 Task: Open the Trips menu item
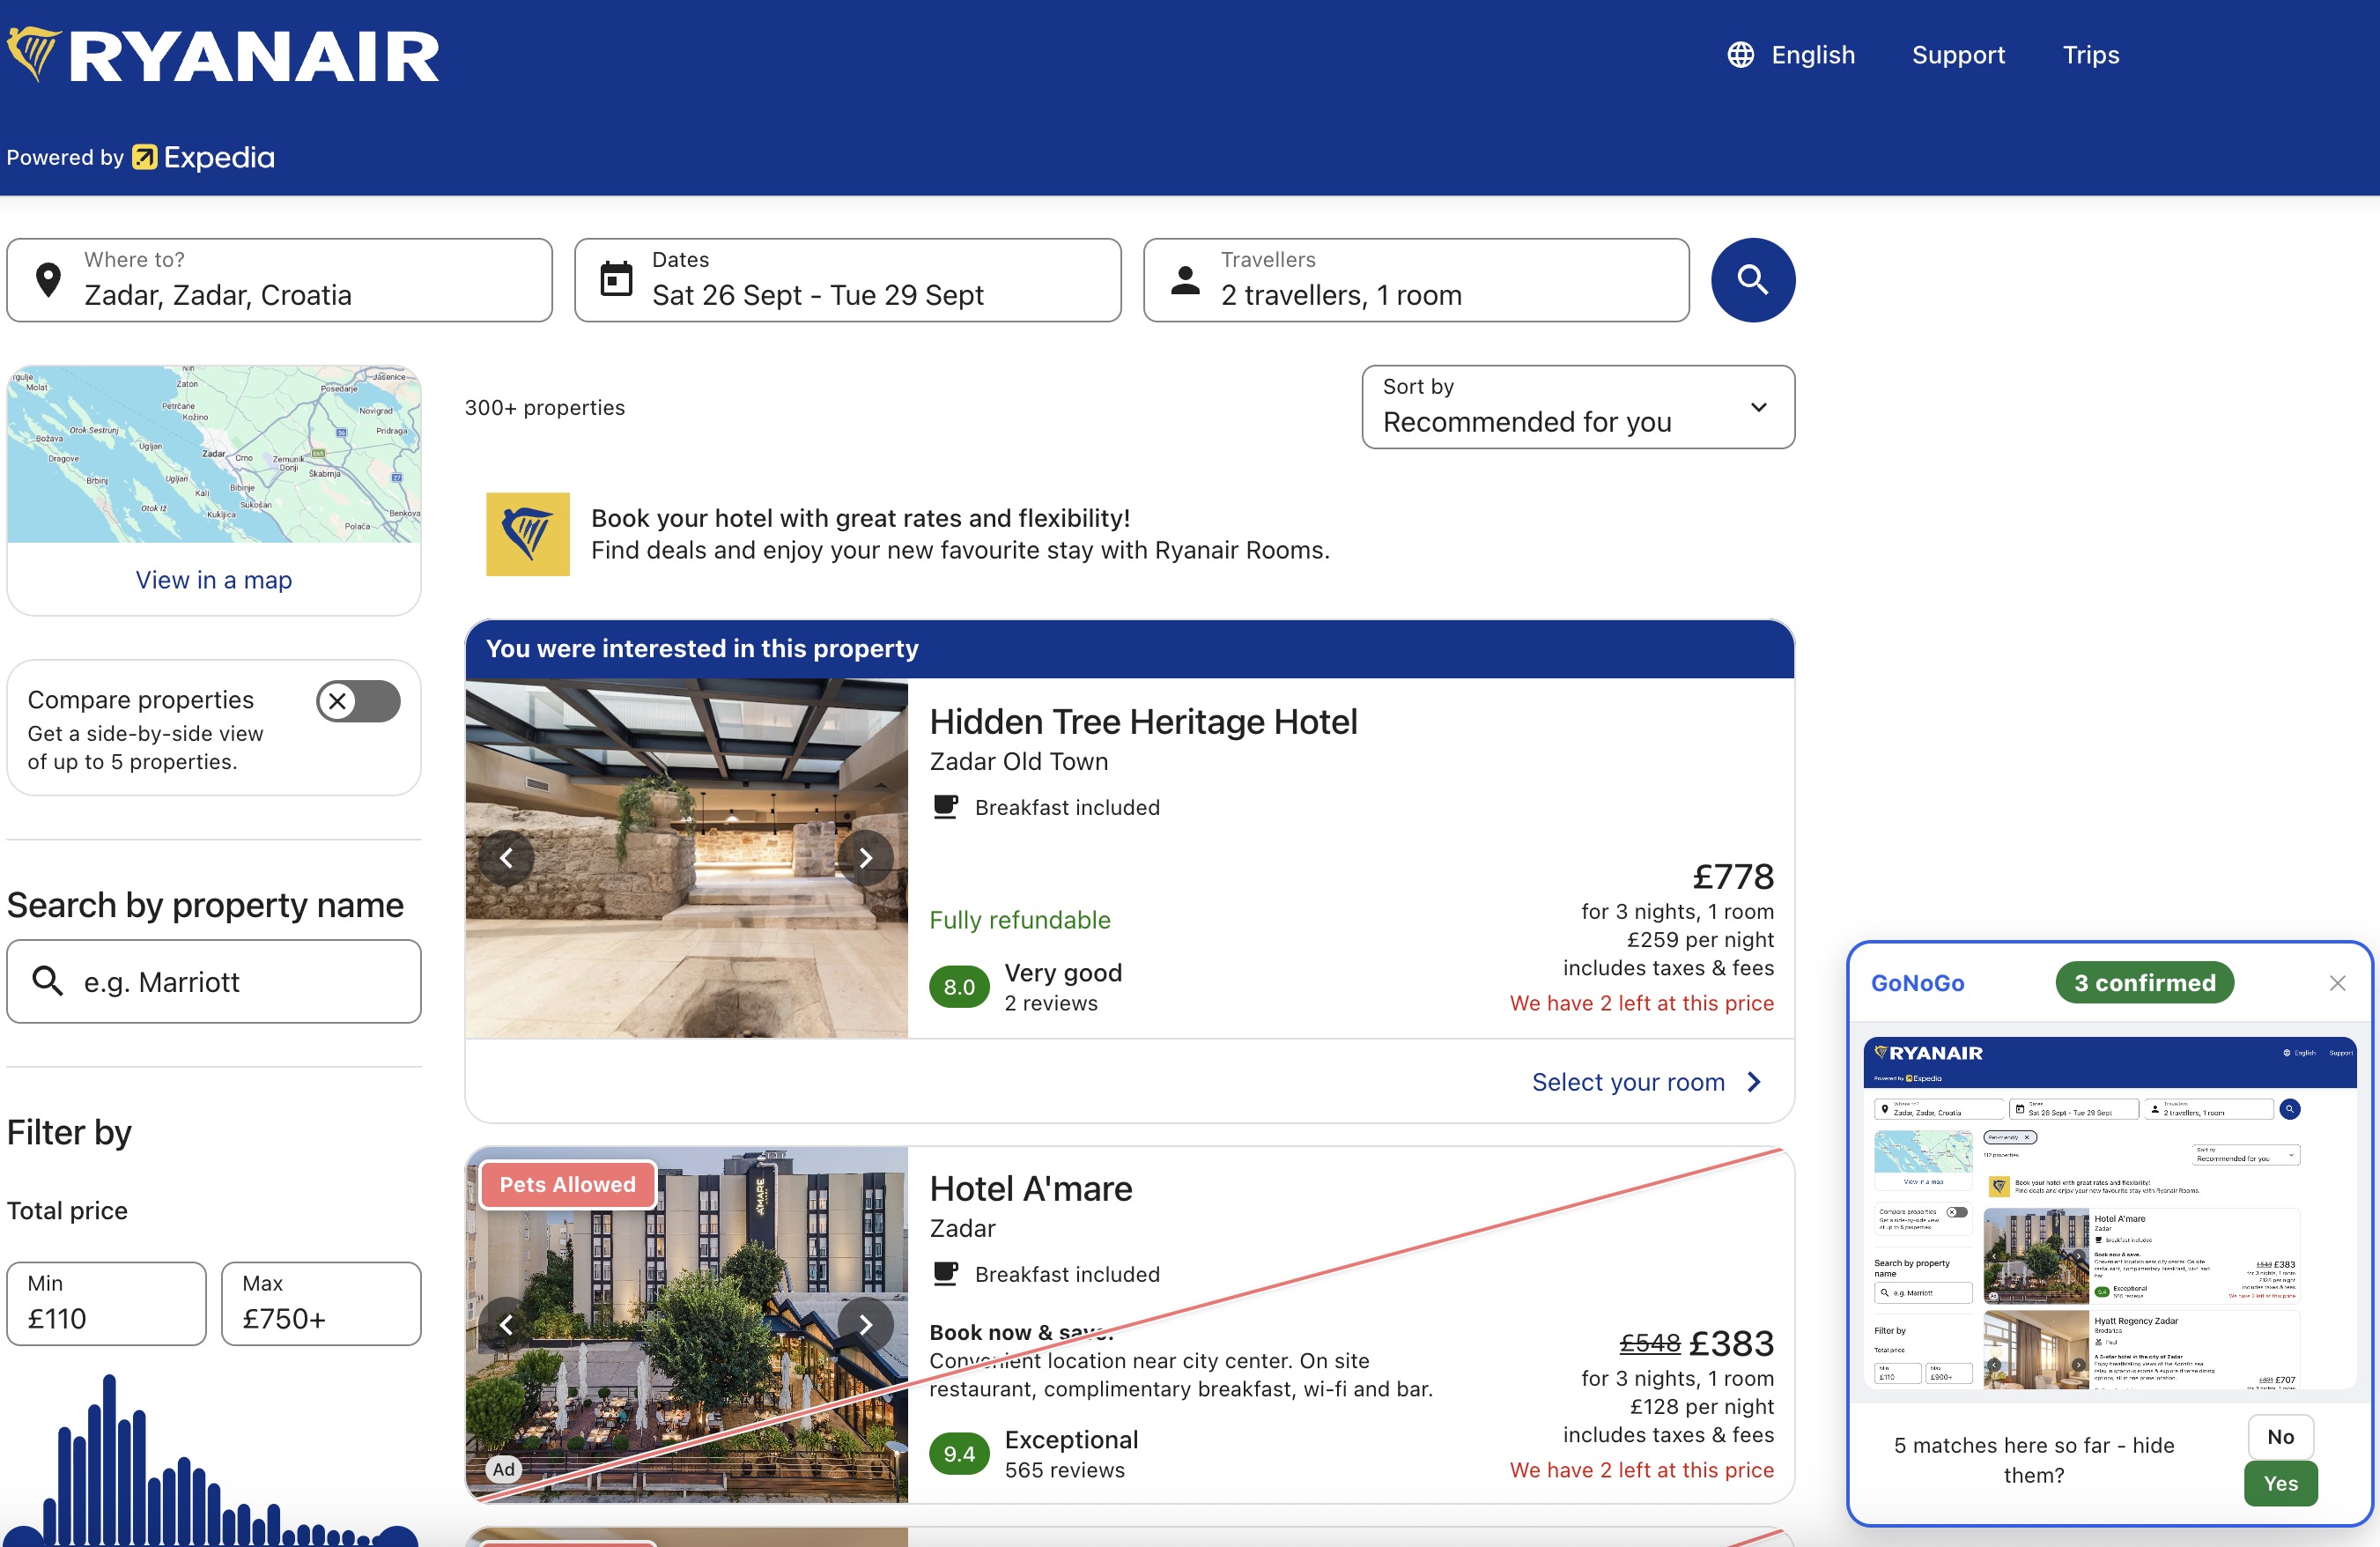tap(2091, 55)
